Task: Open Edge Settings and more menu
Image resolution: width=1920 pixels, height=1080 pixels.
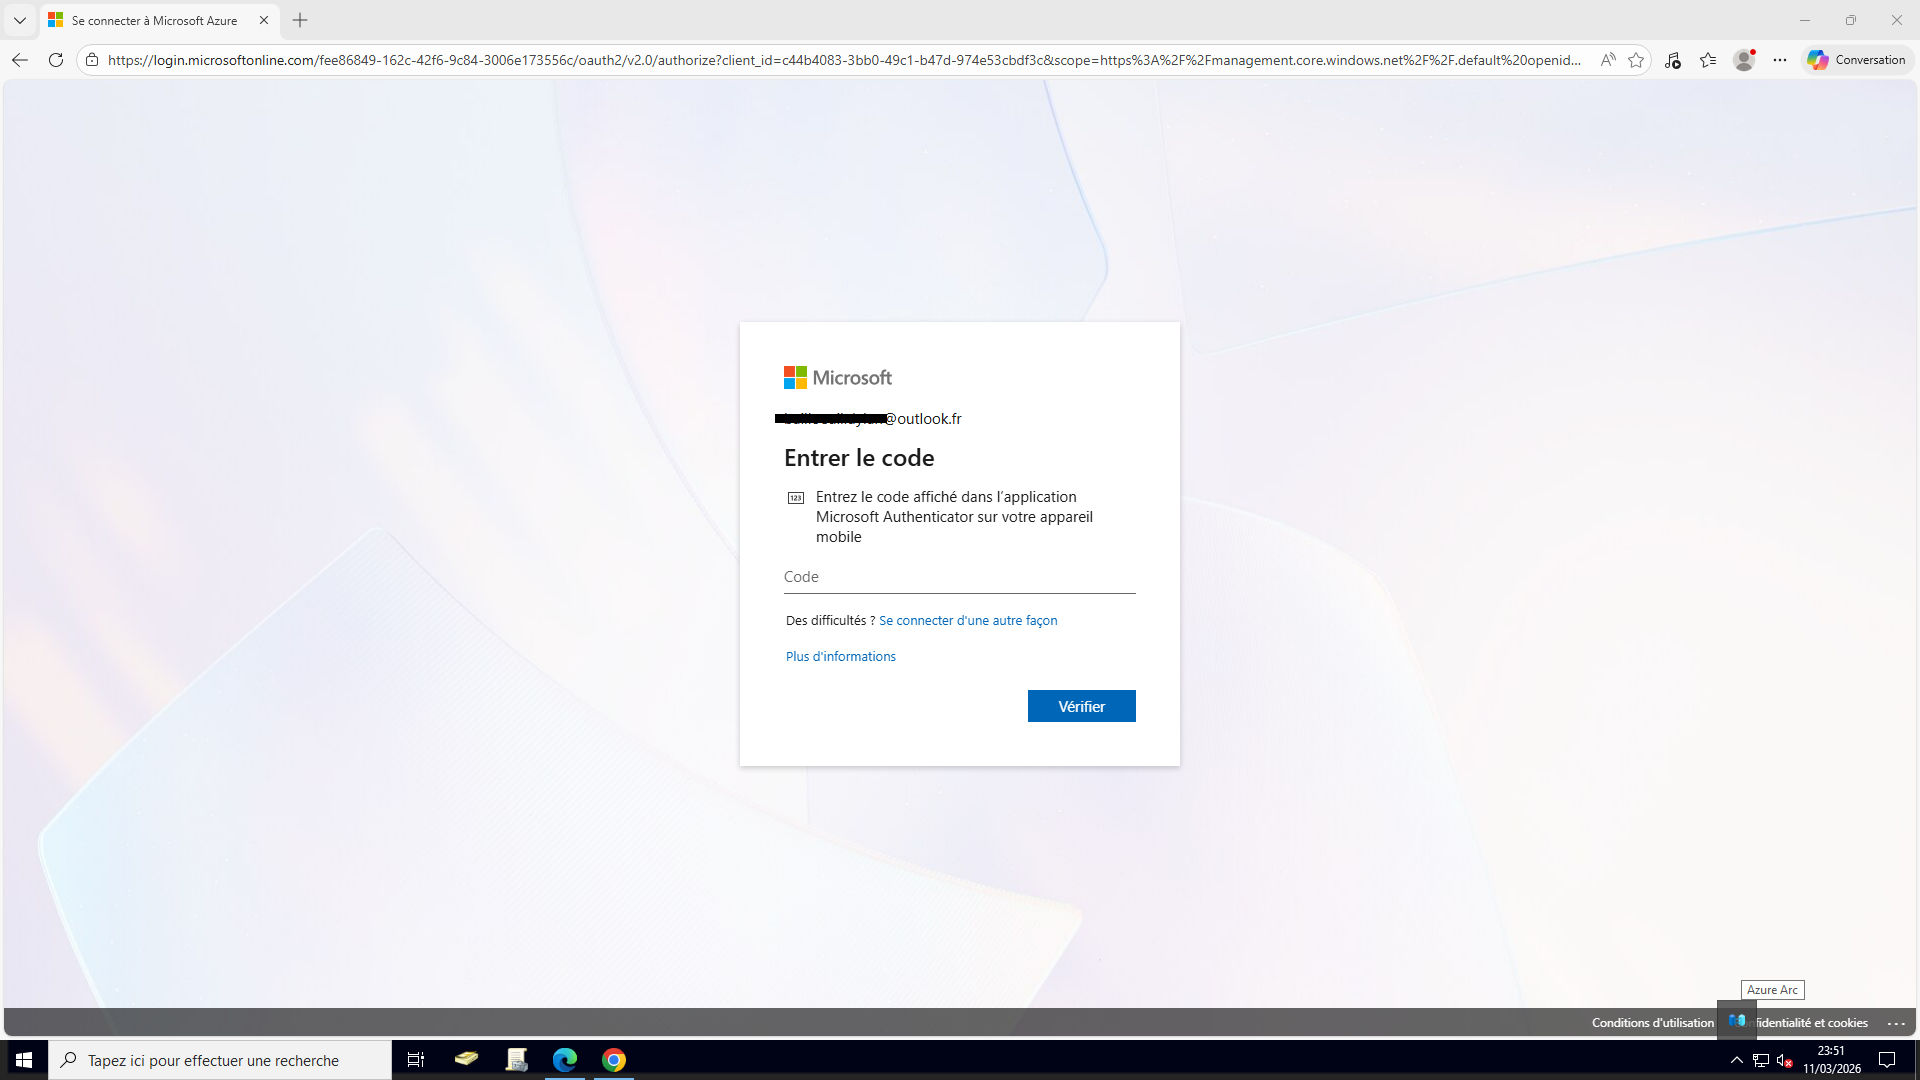Action: [x=1780, y=60]
